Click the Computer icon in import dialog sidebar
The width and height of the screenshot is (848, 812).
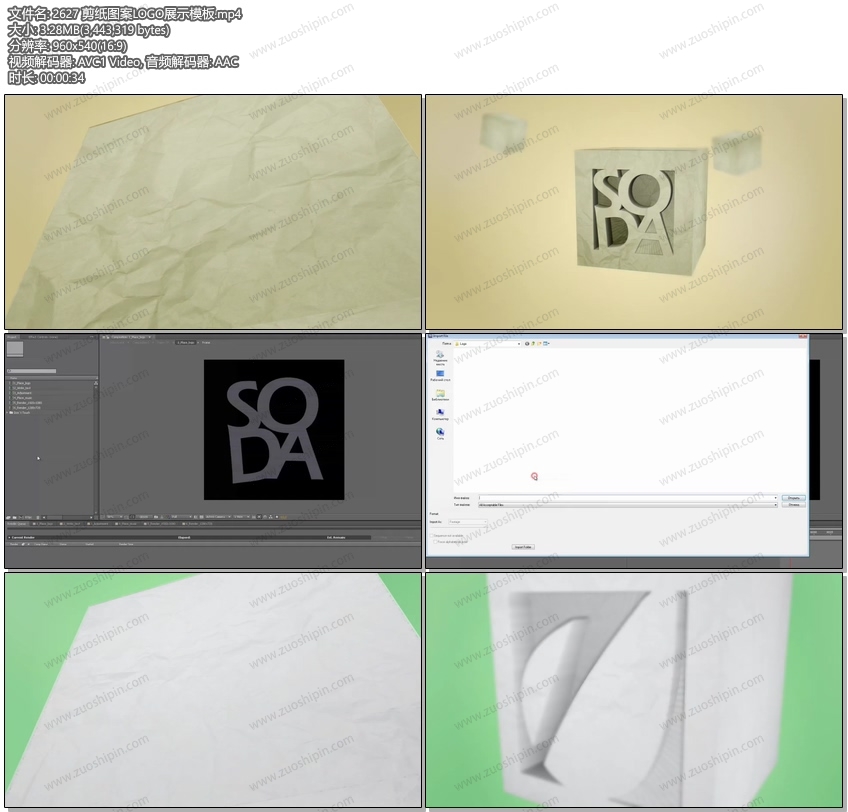[x=440, y=413]
